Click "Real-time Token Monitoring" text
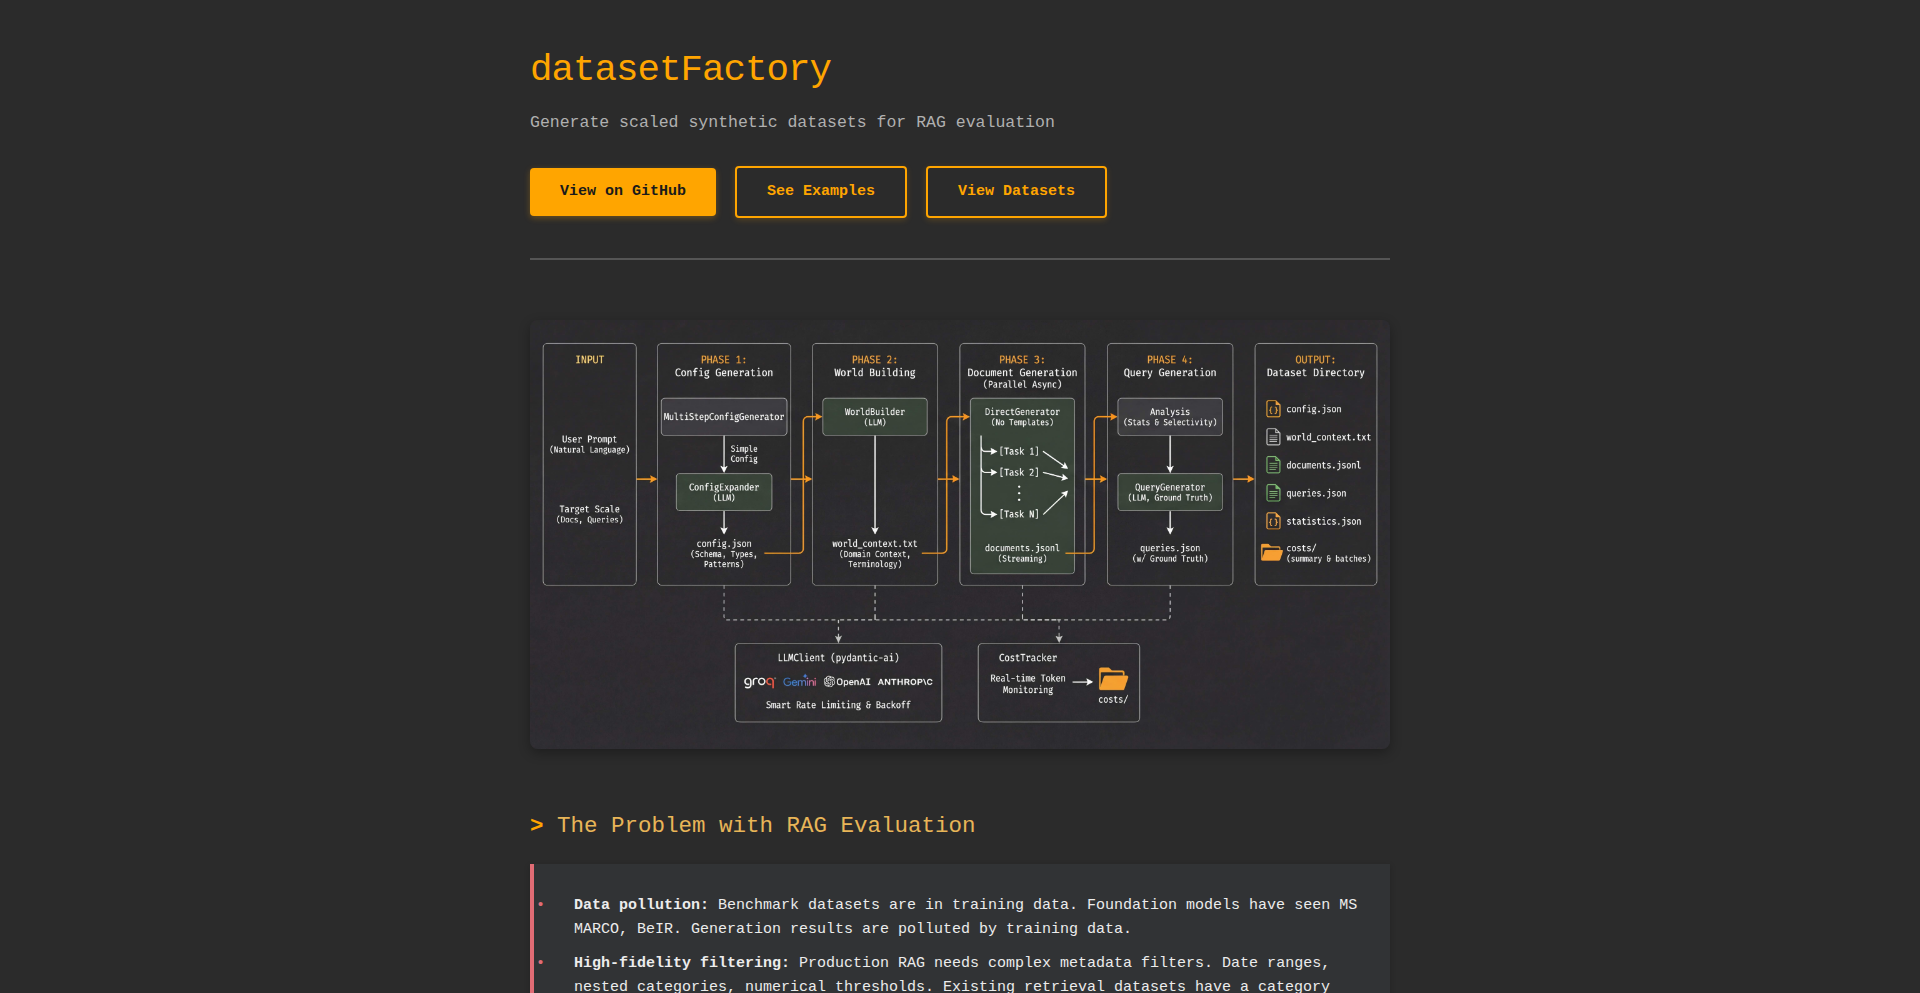Viewport: 1920px width, 993px height. 1028,684
